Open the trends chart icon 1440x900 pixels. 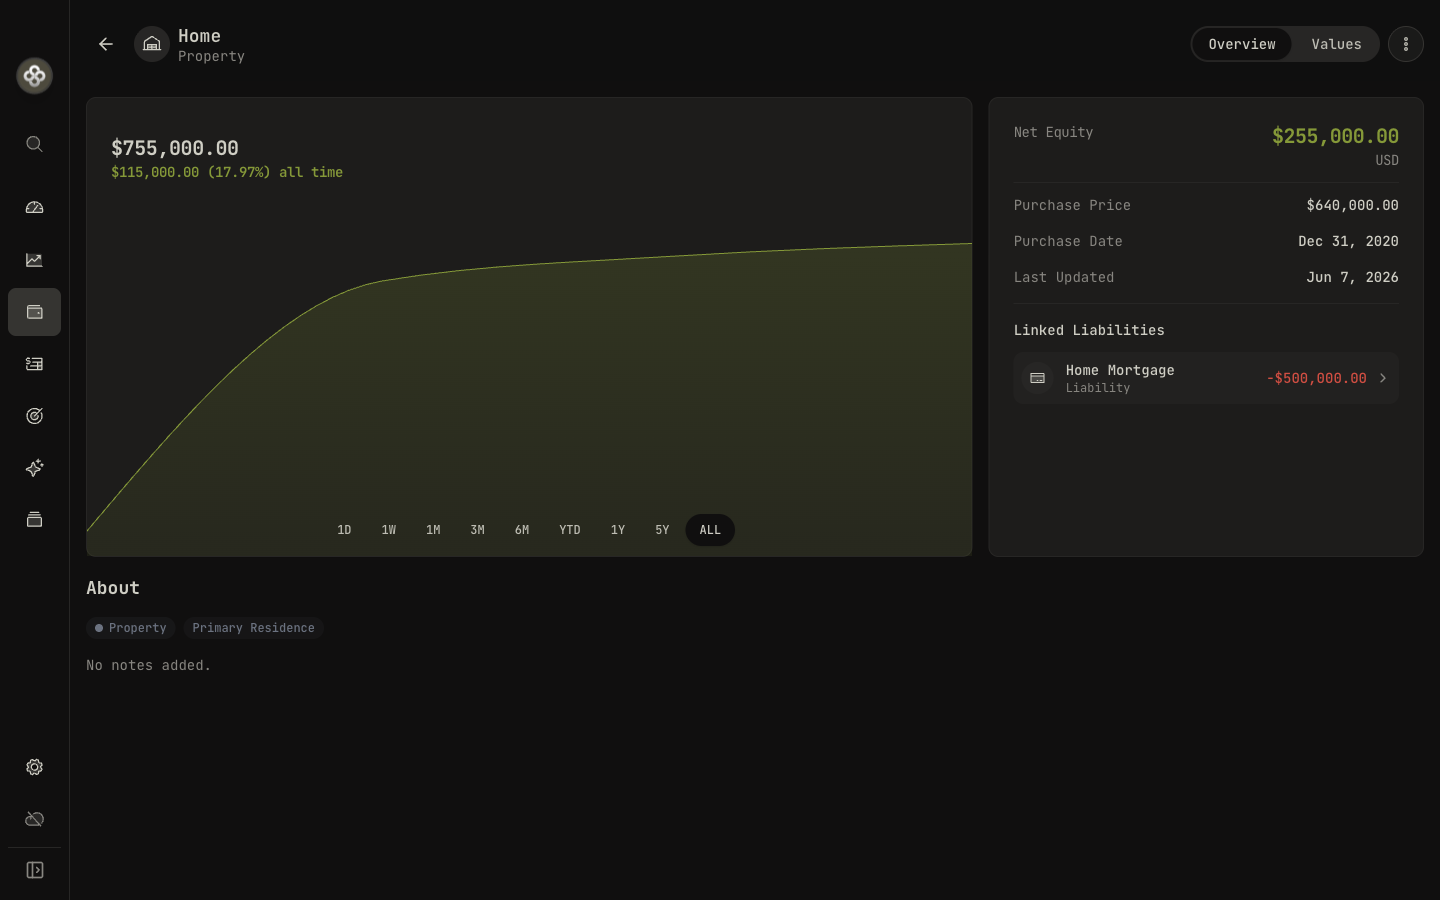34,260
